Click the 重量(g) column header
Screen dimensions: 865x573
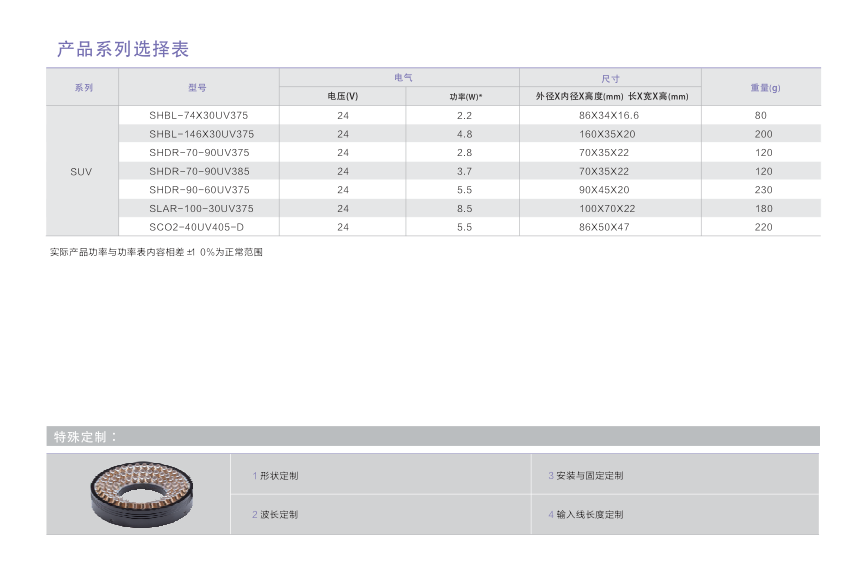point(765,88)
